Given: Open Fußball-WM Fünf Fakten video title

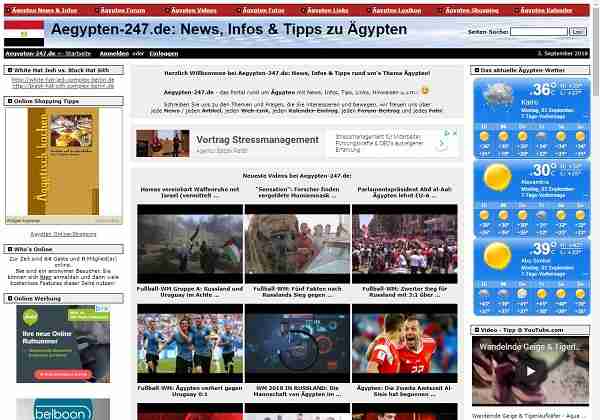Looking at the screenshot, I should click(297, 292).
